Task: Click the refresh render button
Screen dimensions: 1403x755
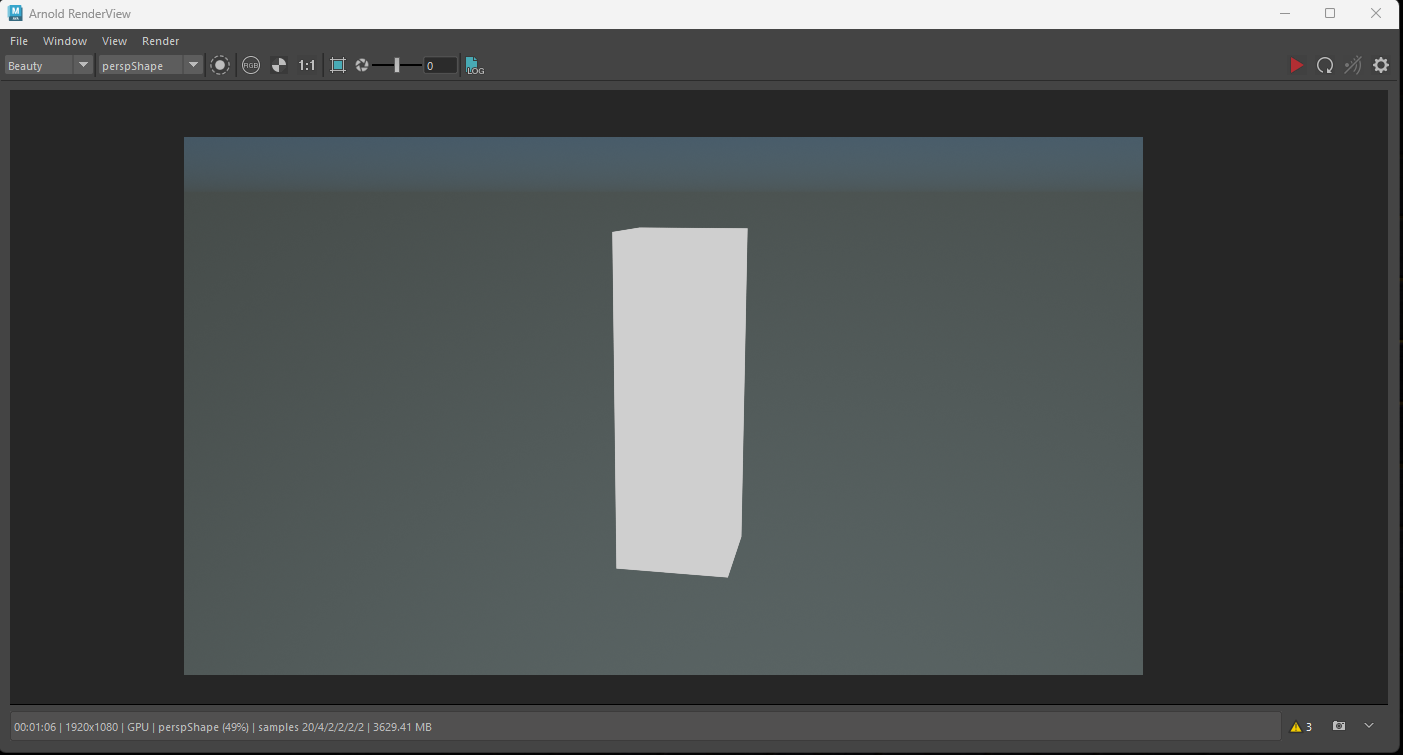Action: pos(1324,64)
